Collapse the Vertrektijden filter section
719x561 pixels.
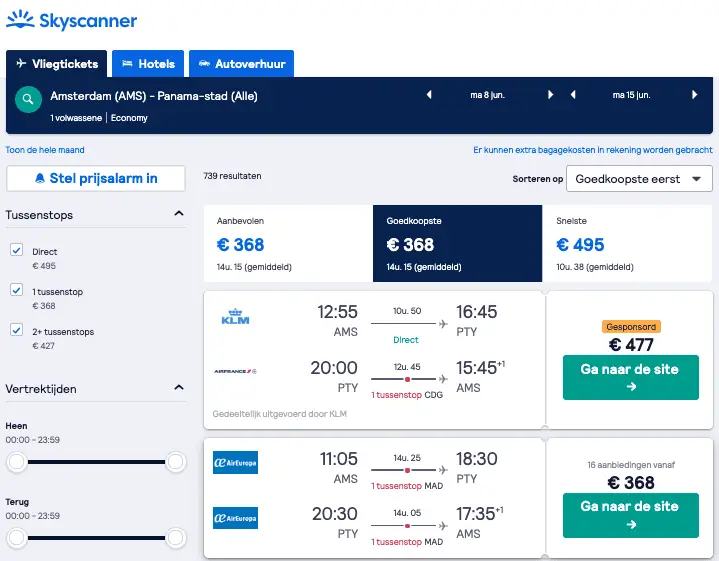(179, 388)
